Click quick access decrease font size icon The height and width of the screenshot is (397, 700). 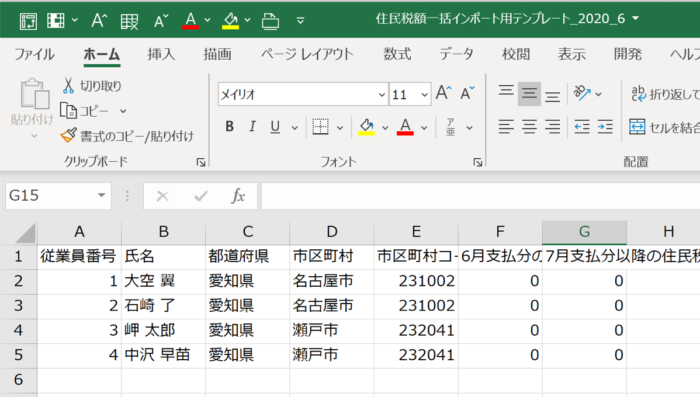click(x=161, y=21)
